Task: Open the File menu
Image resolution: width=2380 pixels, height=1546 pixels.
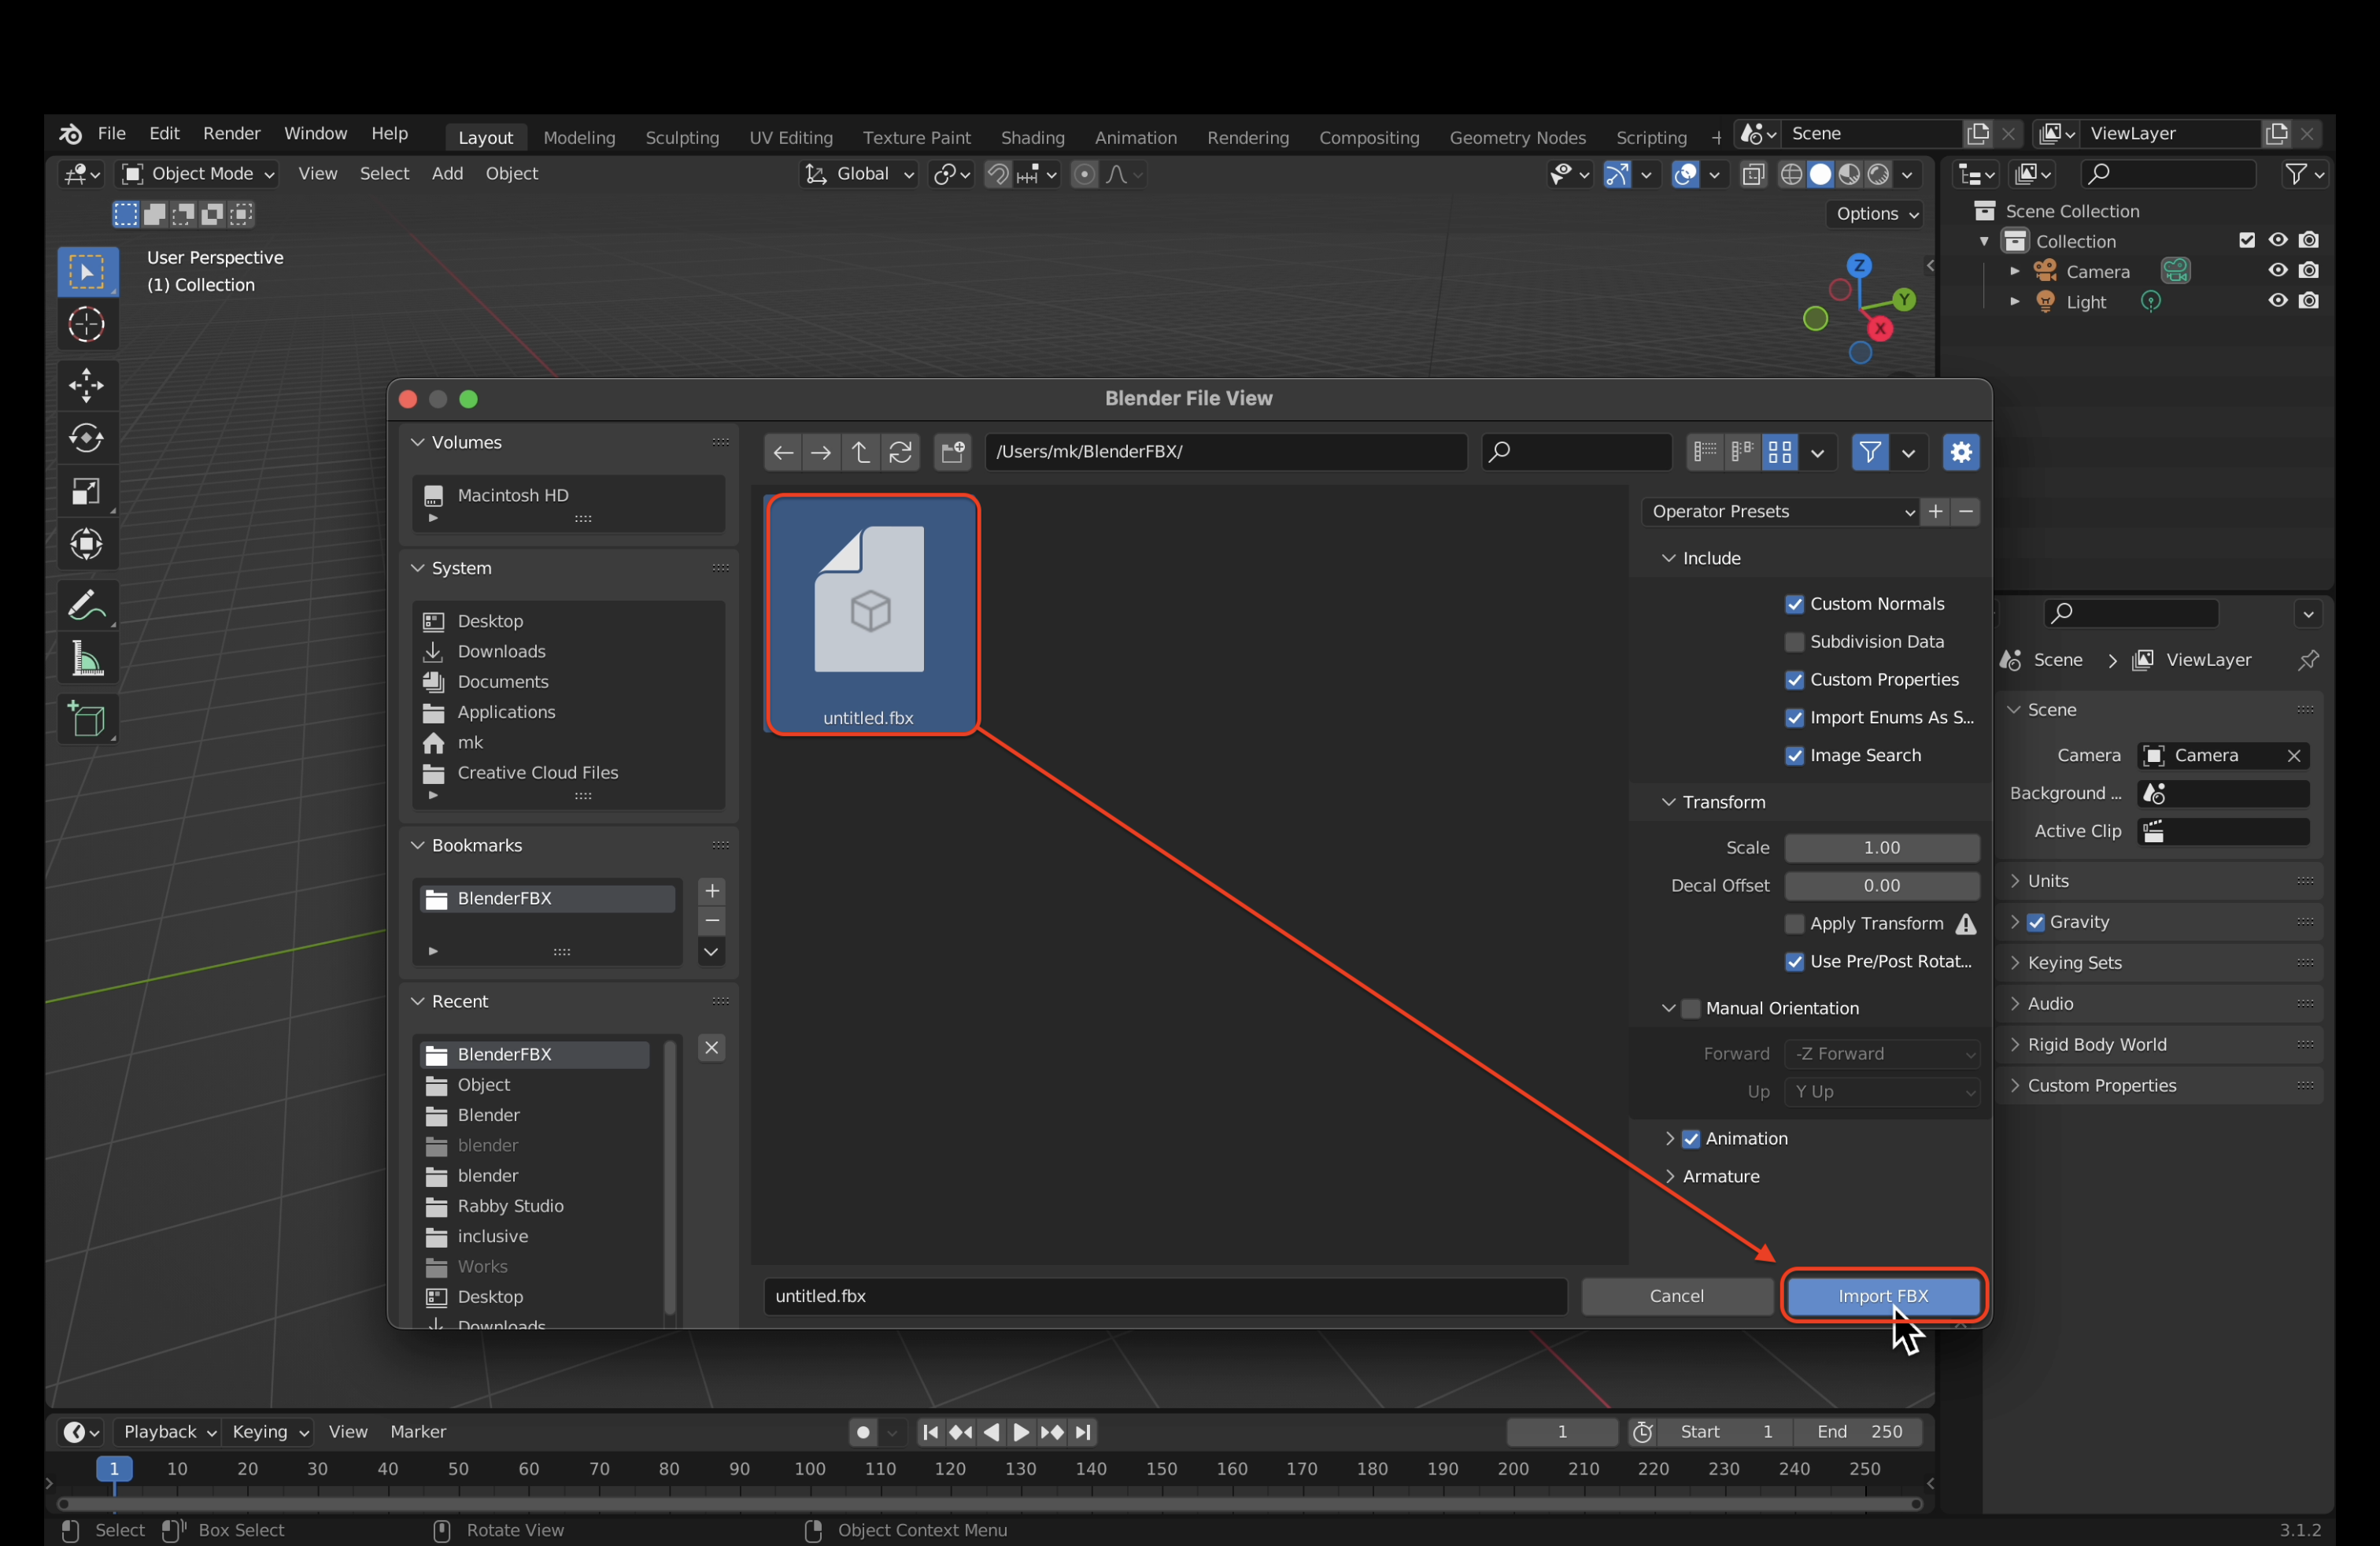Action: point(111,134)
